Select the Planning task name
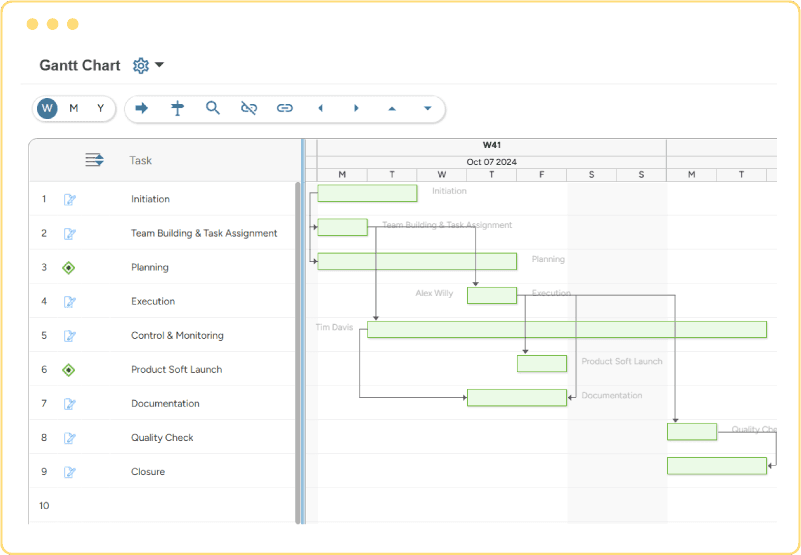 pos(150,267)
